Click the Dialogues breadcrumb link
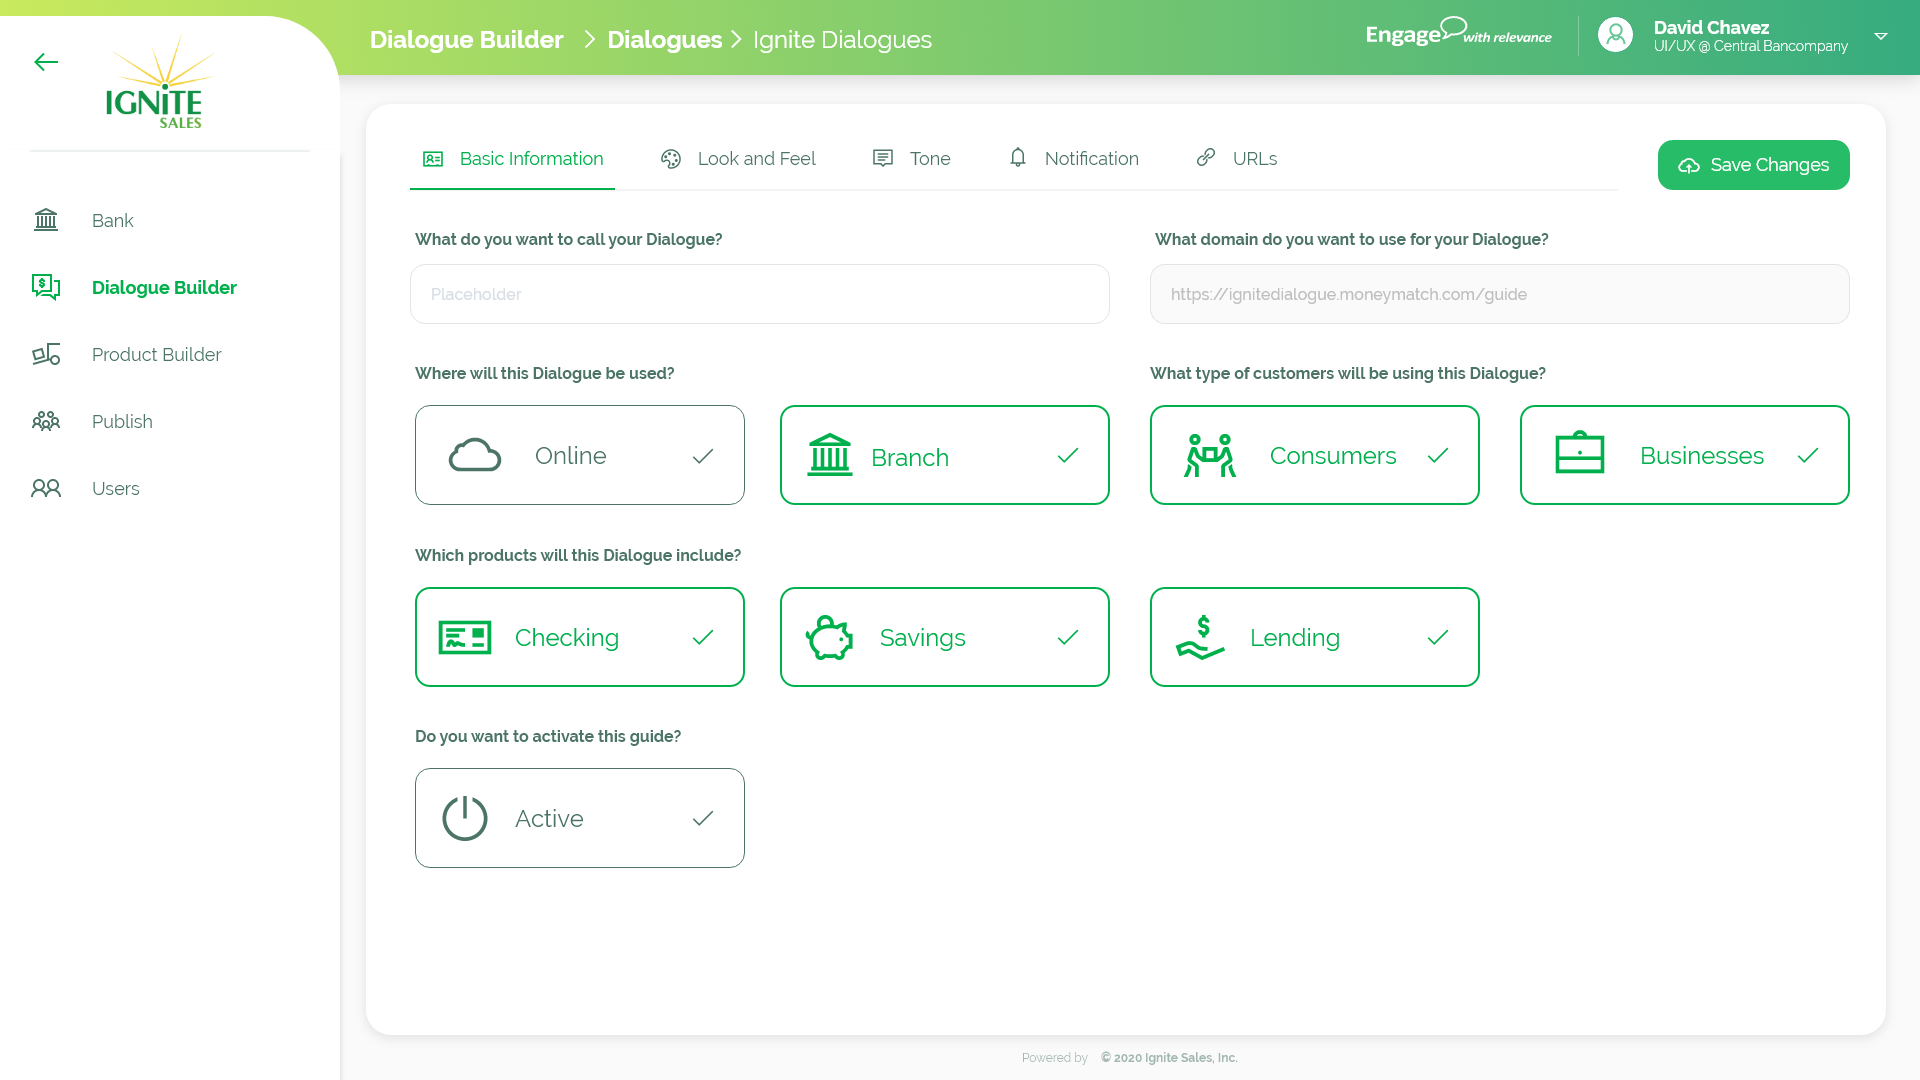 tap(664, 39)
